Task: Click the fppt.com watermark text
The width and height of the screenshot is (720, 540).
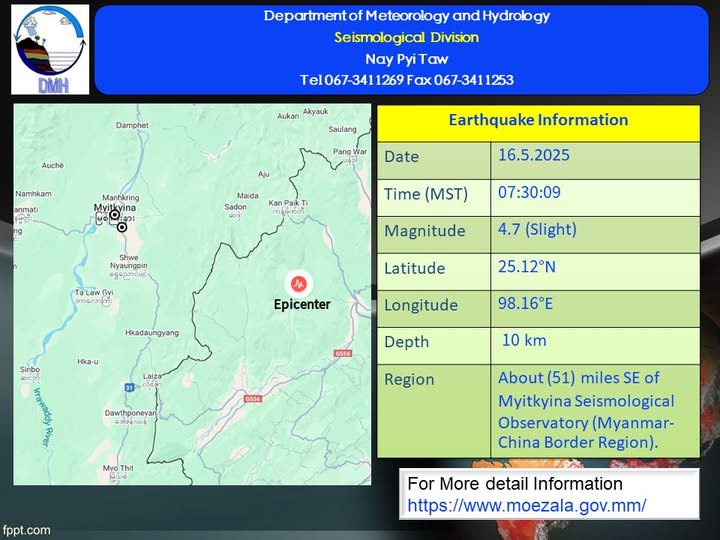Action: point(26,530)
